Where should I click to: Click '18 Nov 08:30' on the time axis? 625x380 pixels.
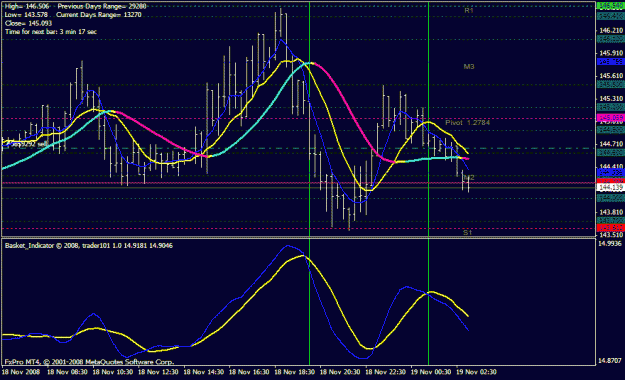pyautogui.click(x=67, y=372)
